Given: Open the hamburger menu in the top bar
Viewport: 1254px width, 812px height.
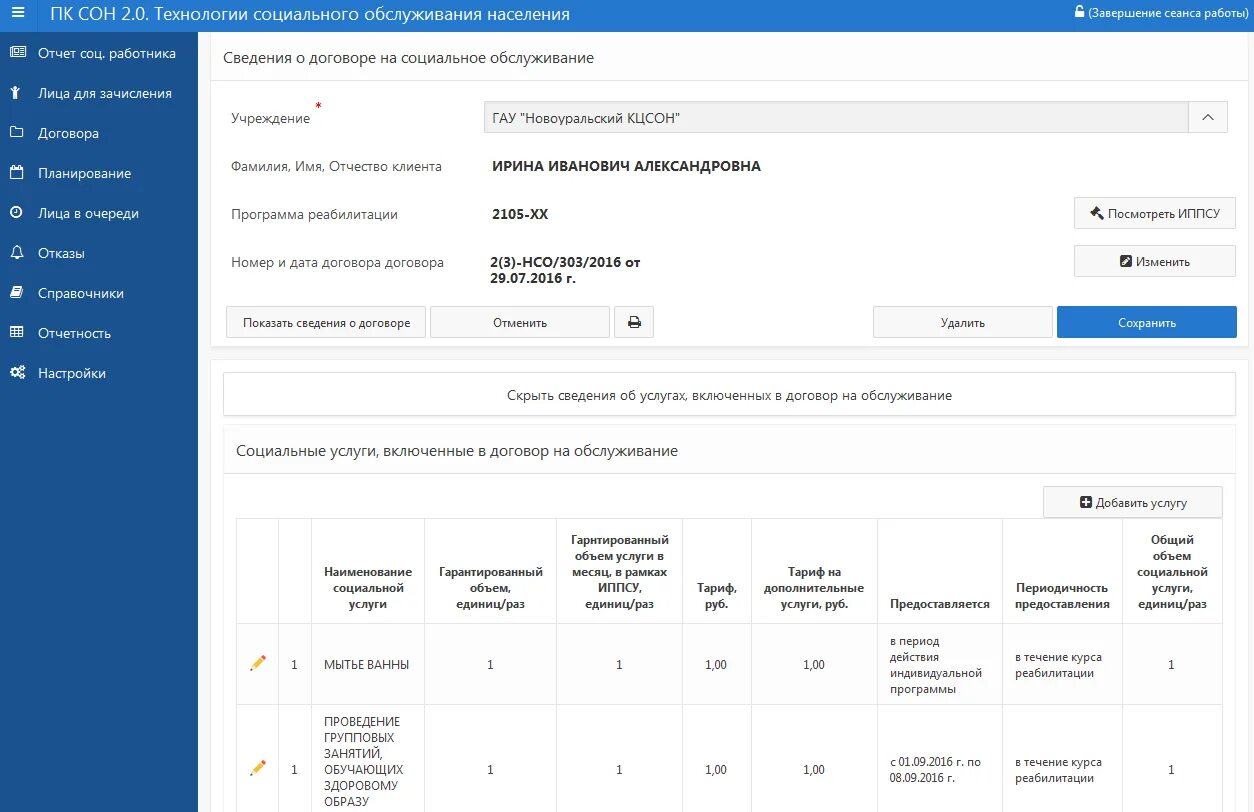Looking at the screenshot, I should [17, 14].
